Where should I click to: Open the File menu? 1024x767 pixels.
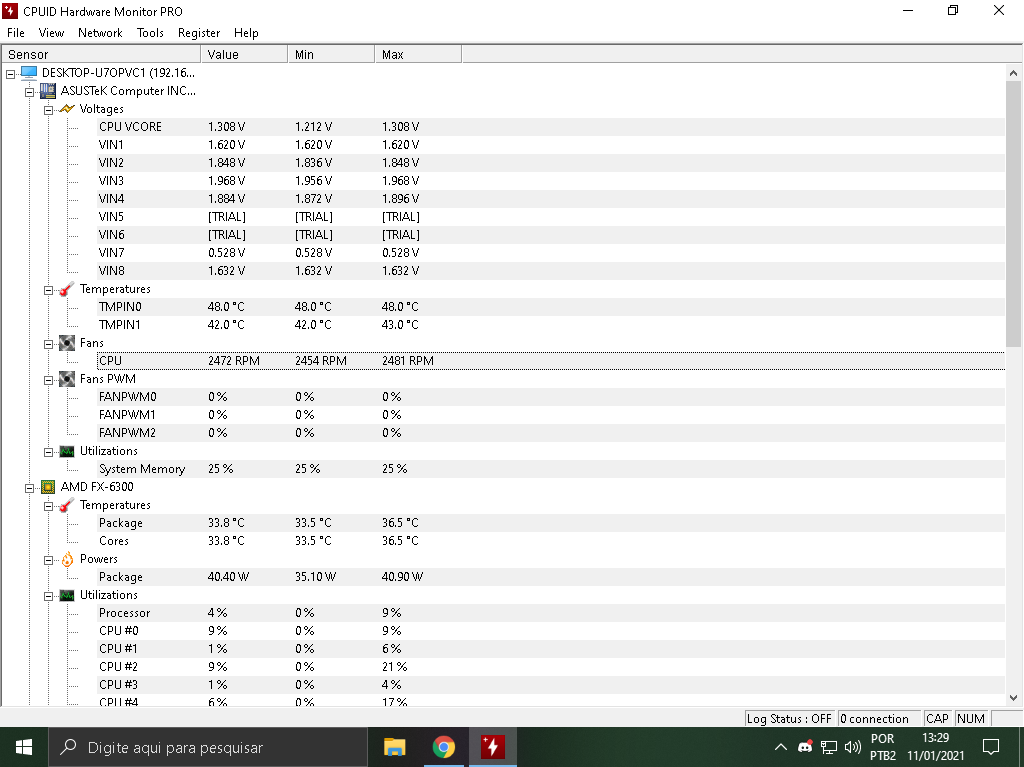(x=16, y=33)
